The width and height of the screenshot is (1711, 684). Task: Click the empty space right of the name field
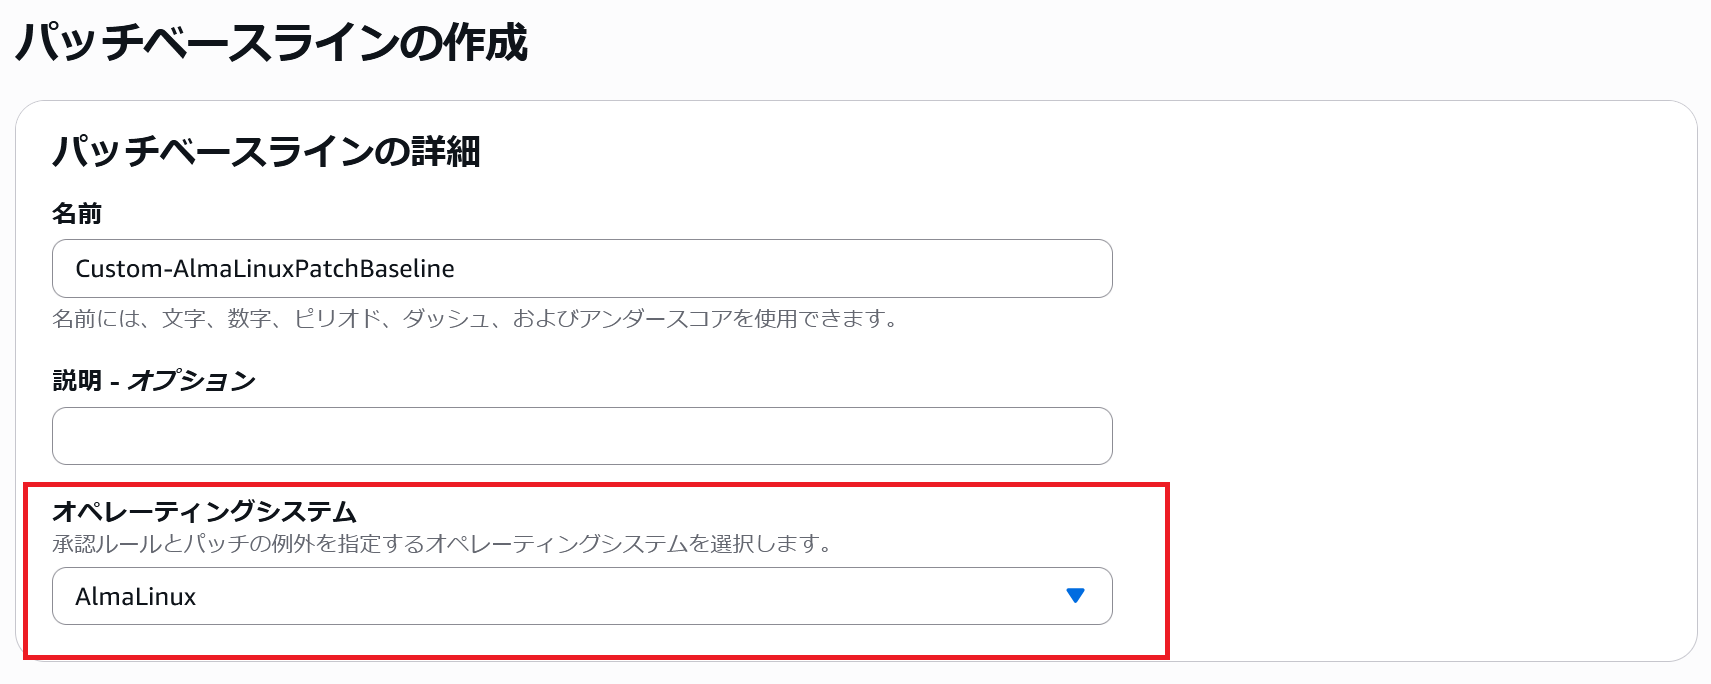point(1400,268)
